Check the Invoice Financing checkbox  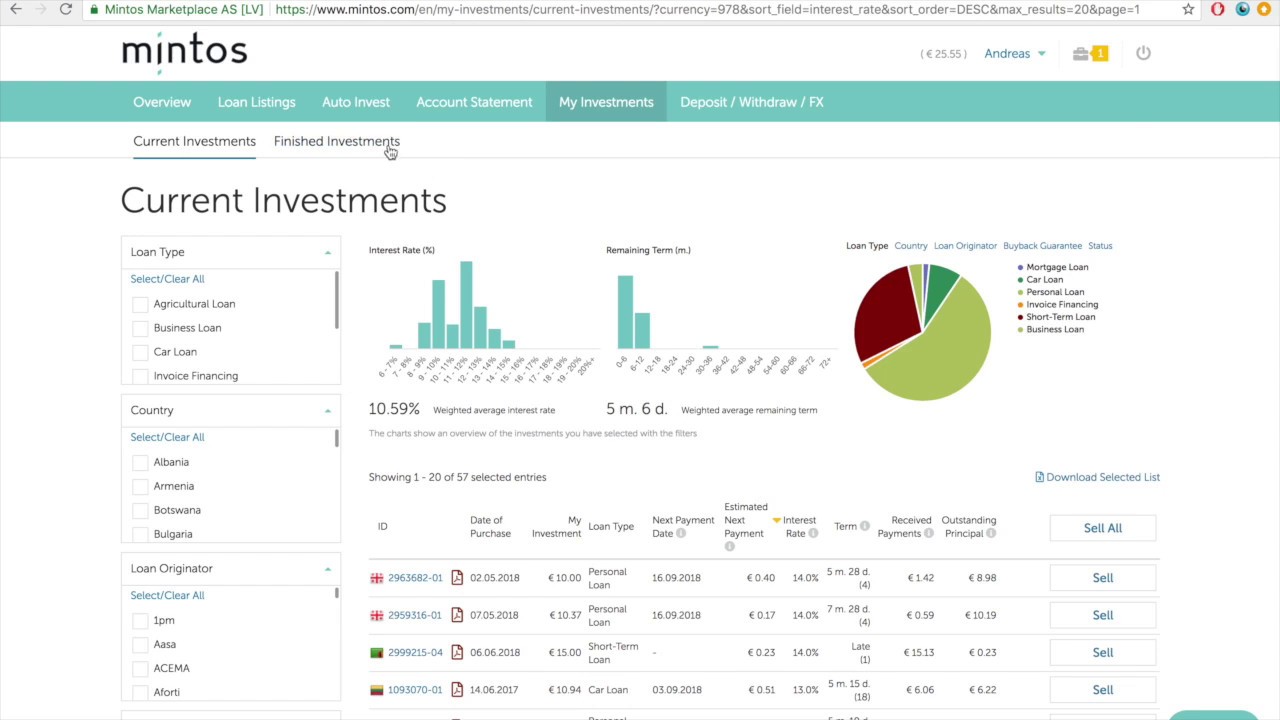(140, 376)
